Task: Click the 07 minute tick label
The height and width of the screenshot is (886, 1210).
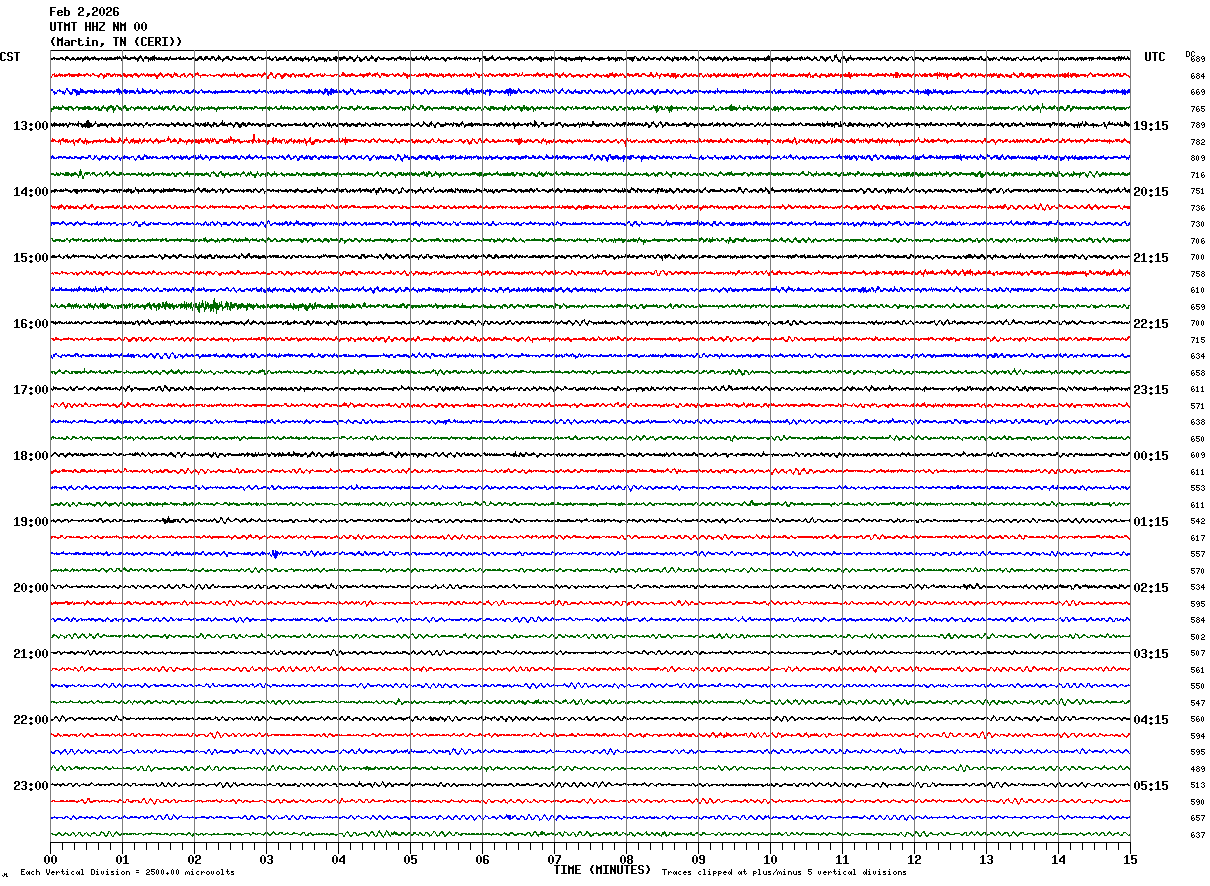Action: click(x=554, y=859)
